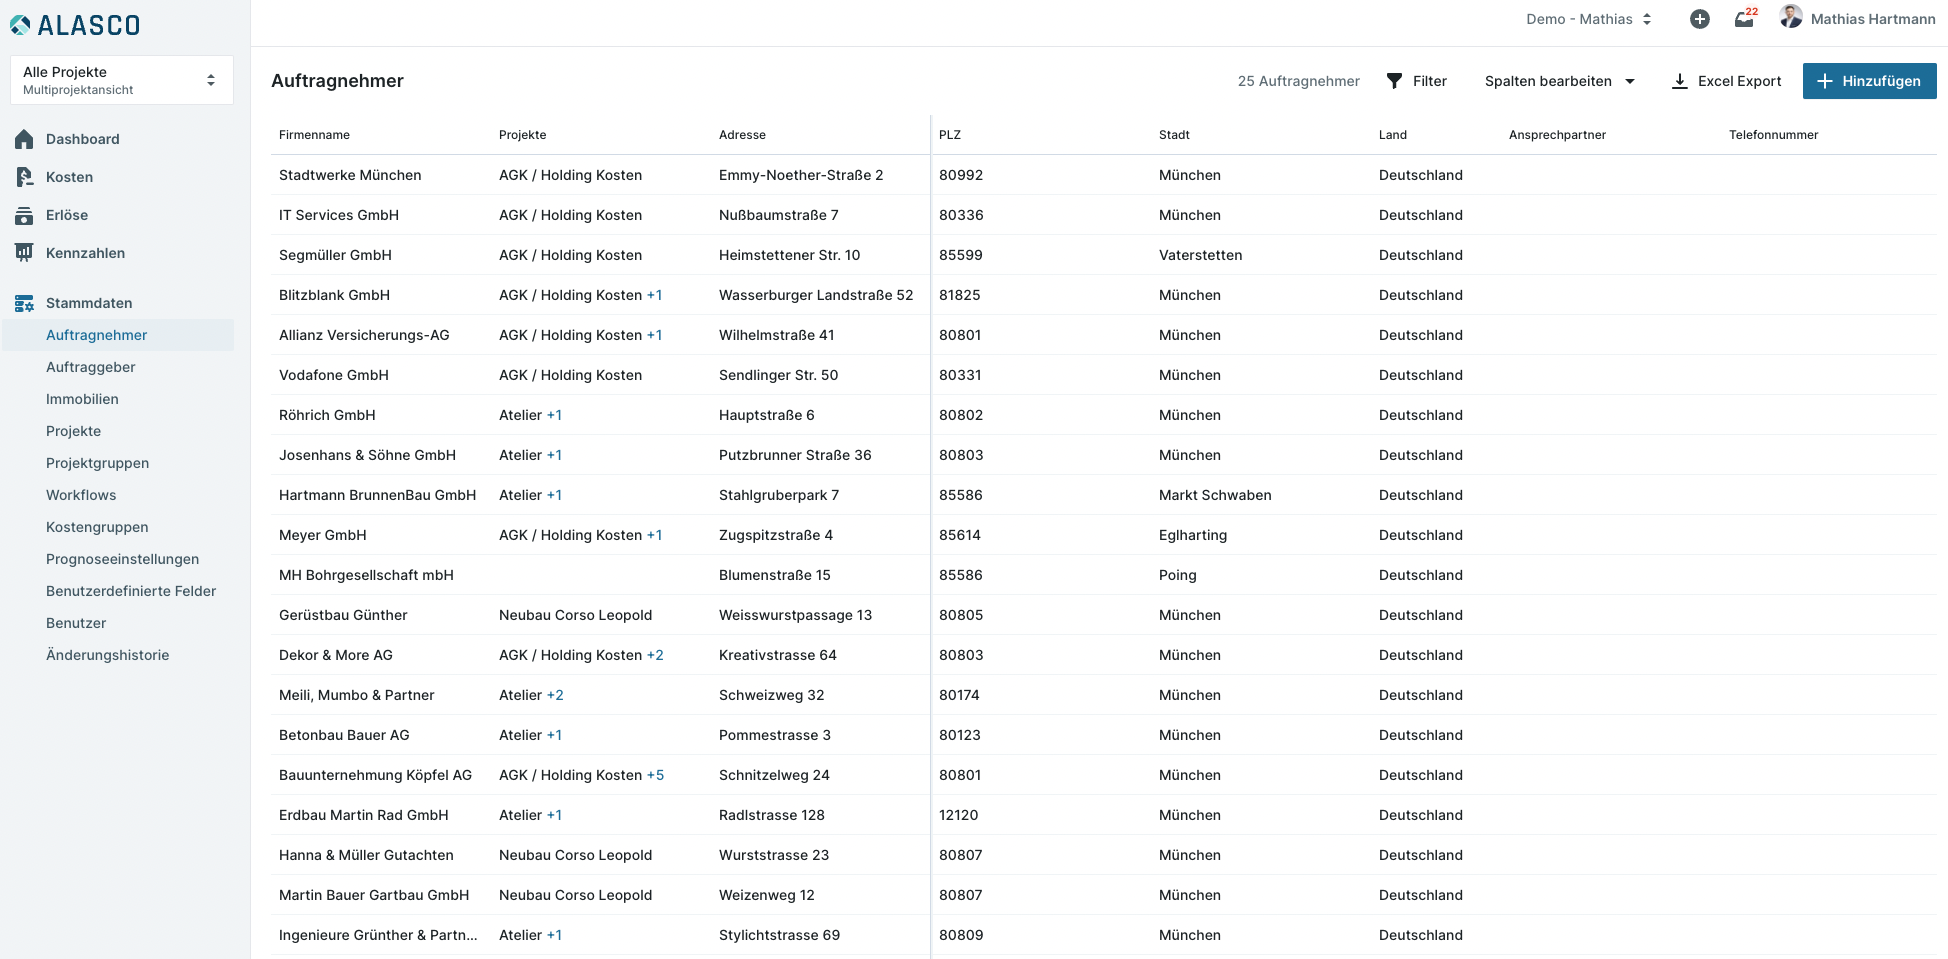Click the Hinzufügen button

click(x=1869, y=81)
